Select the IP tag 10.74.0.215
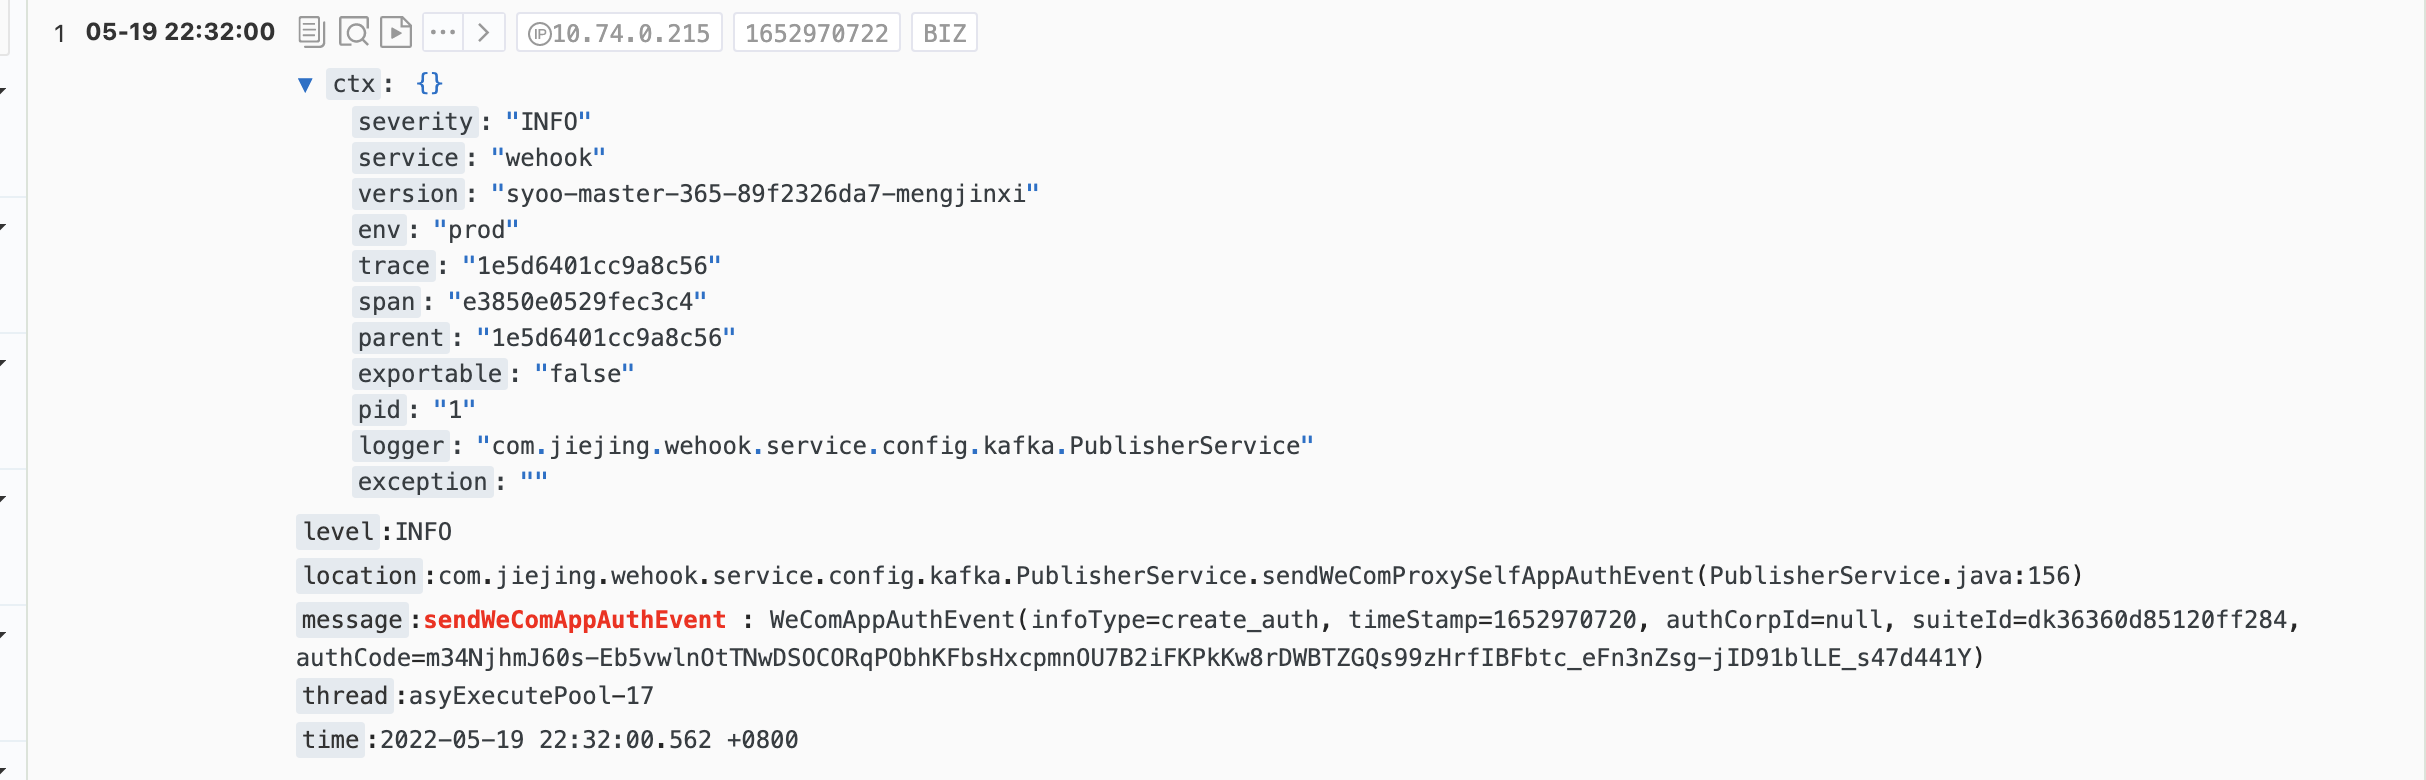The image size is (2426, 780). click(x=620, y=33)
